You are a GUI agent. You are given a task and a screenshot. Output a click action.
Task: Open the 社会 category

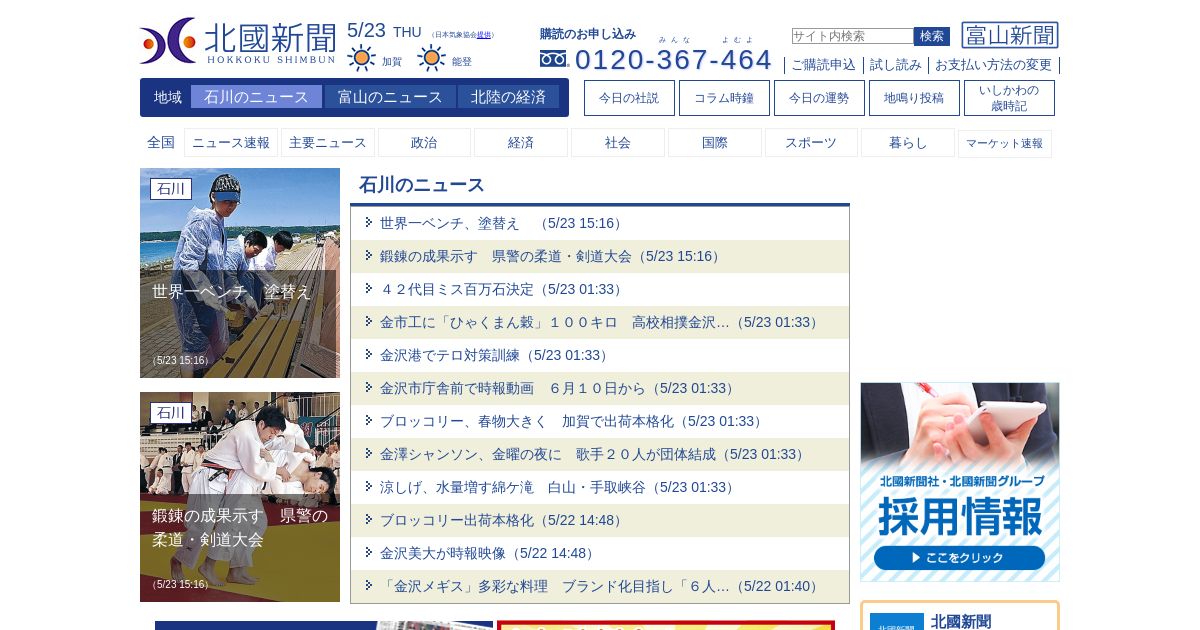[x=618, y=143]
